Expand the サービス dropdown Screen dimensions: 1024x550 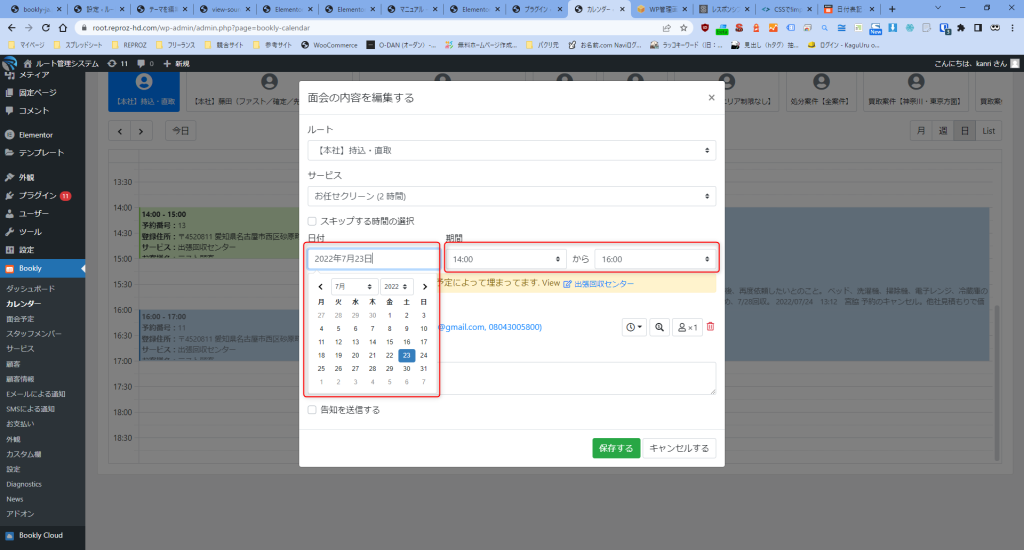(511, 196)
